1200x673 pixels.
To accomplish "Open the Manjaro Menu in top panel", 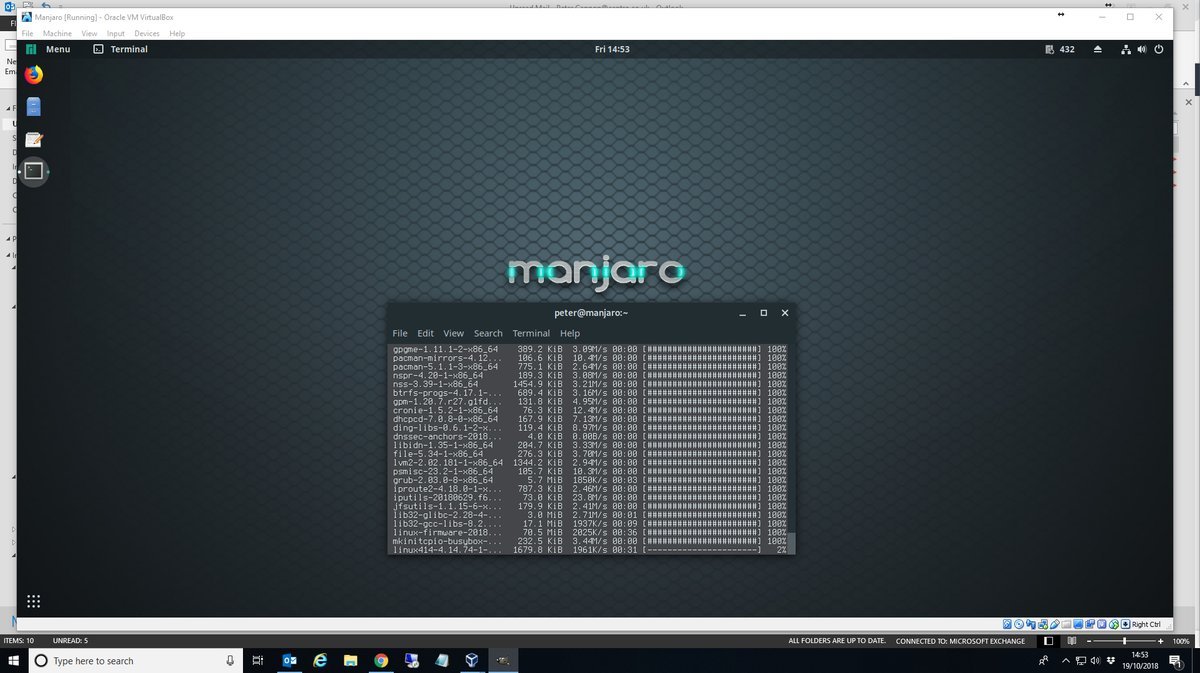I will (x=48, y=49).
